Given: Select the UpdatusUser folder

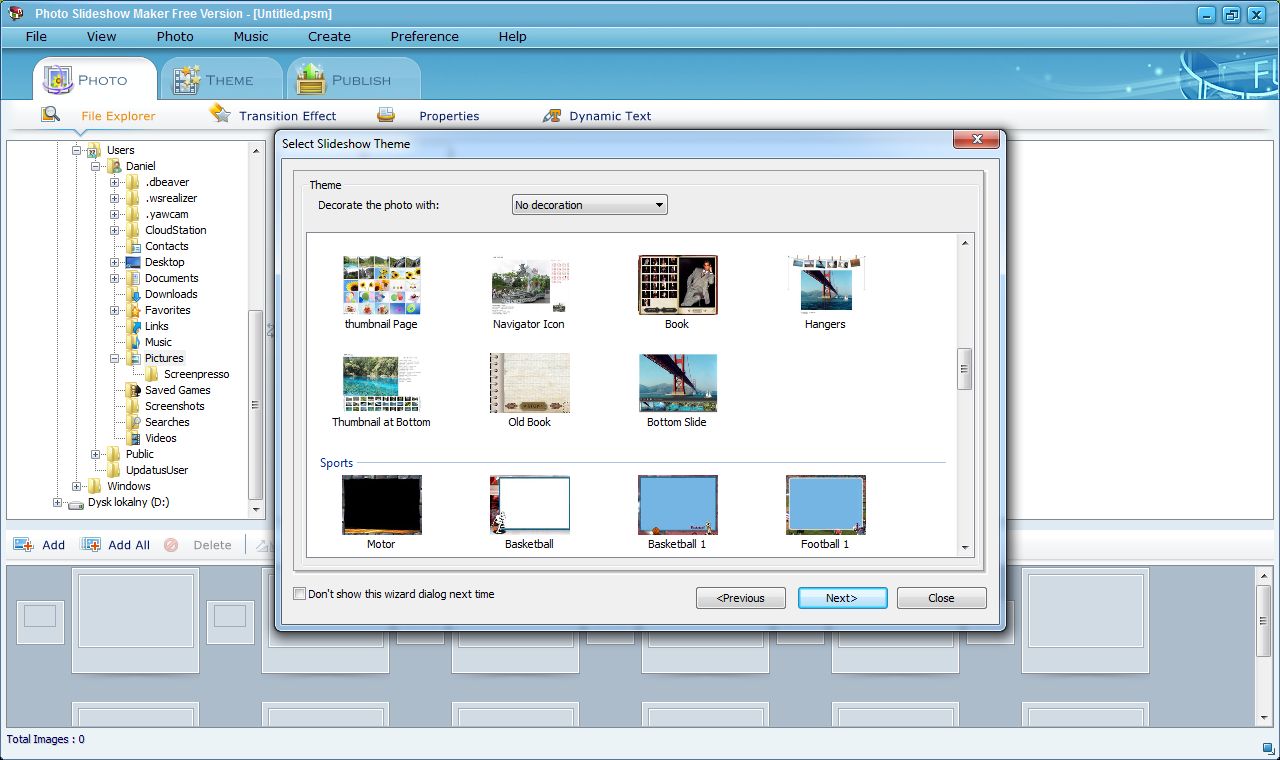Looking at the screenshot, I should pyautogui.click(x=156, y=470).
